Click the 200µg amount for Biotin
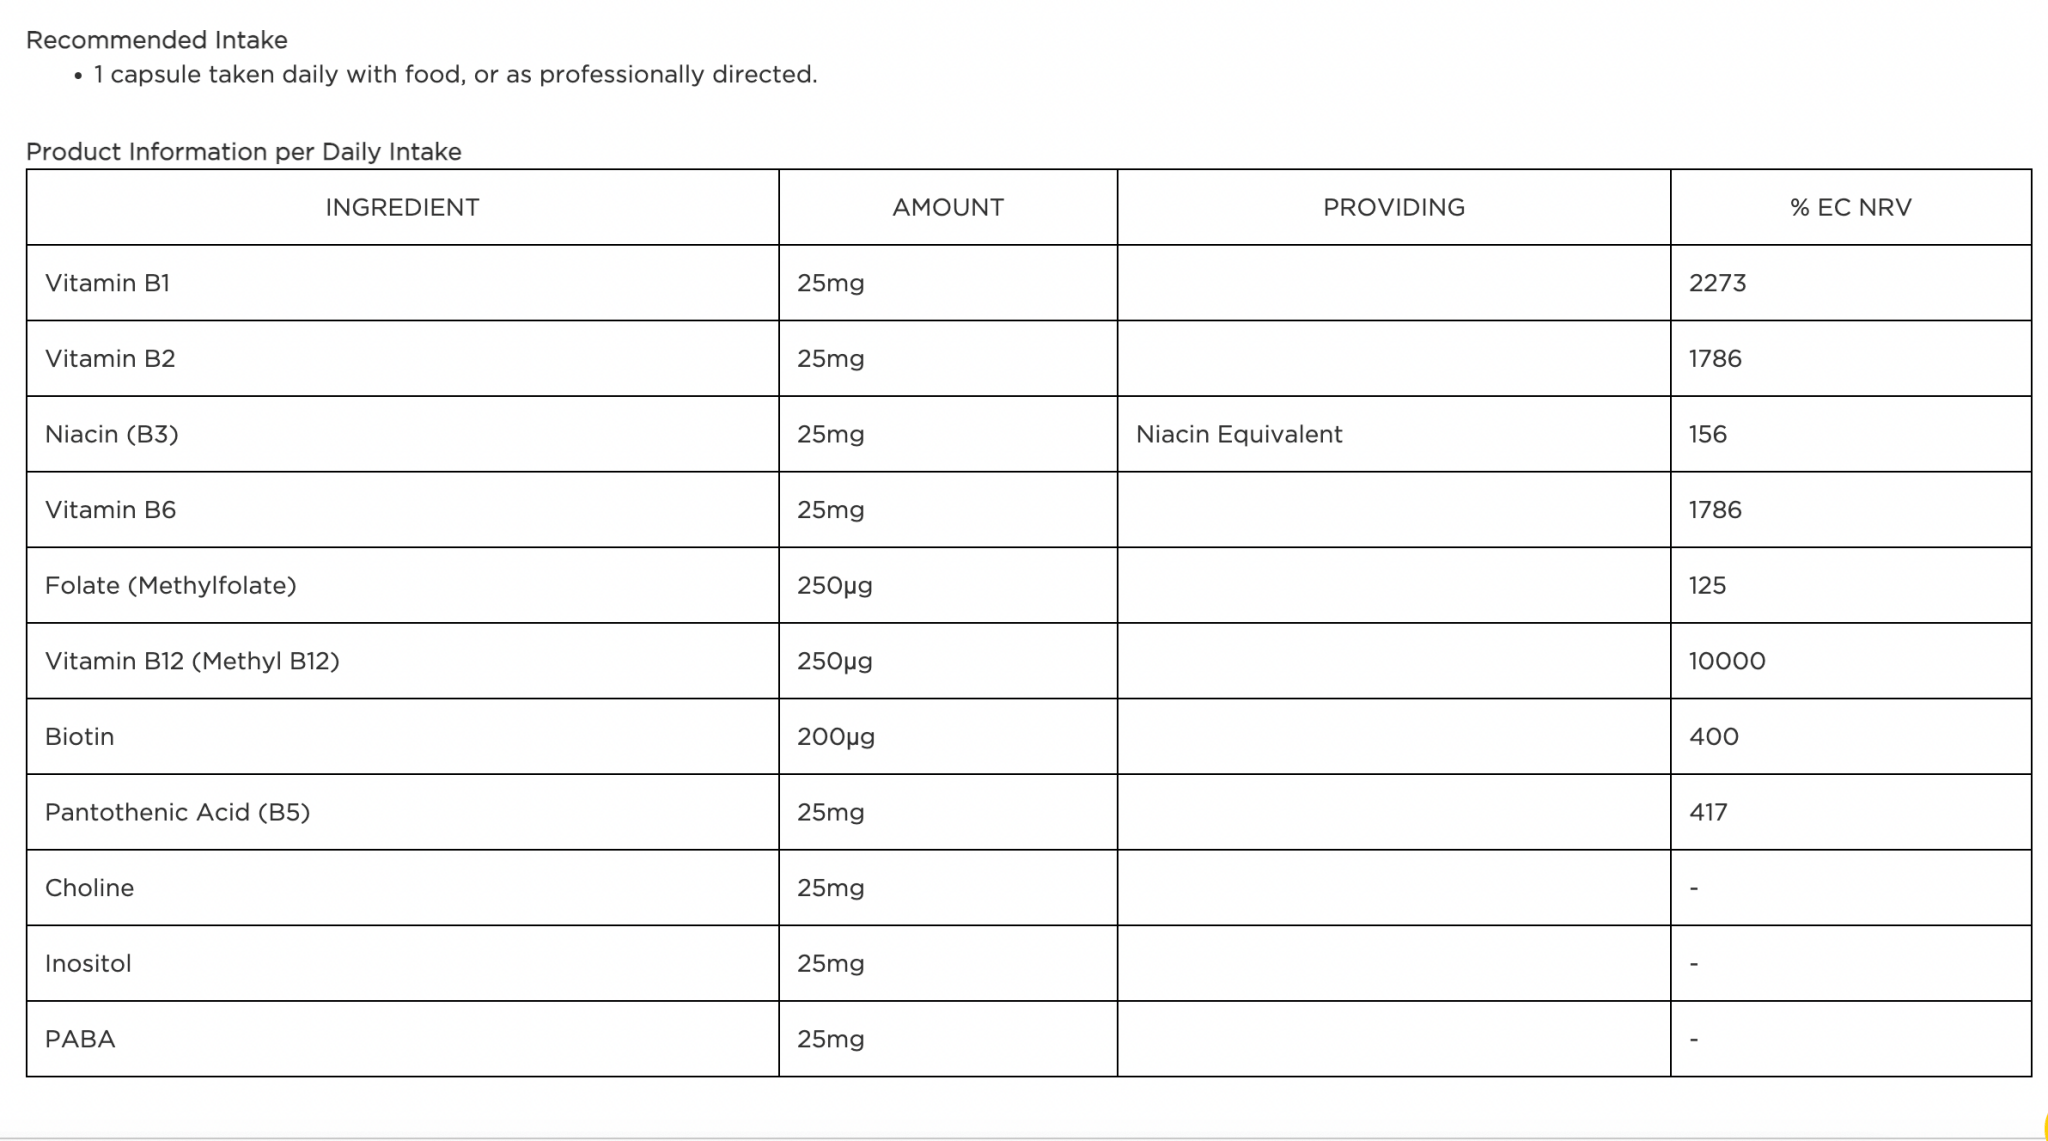The height and width of the screenshot is (1141, 2048). [x=835, y=737]
